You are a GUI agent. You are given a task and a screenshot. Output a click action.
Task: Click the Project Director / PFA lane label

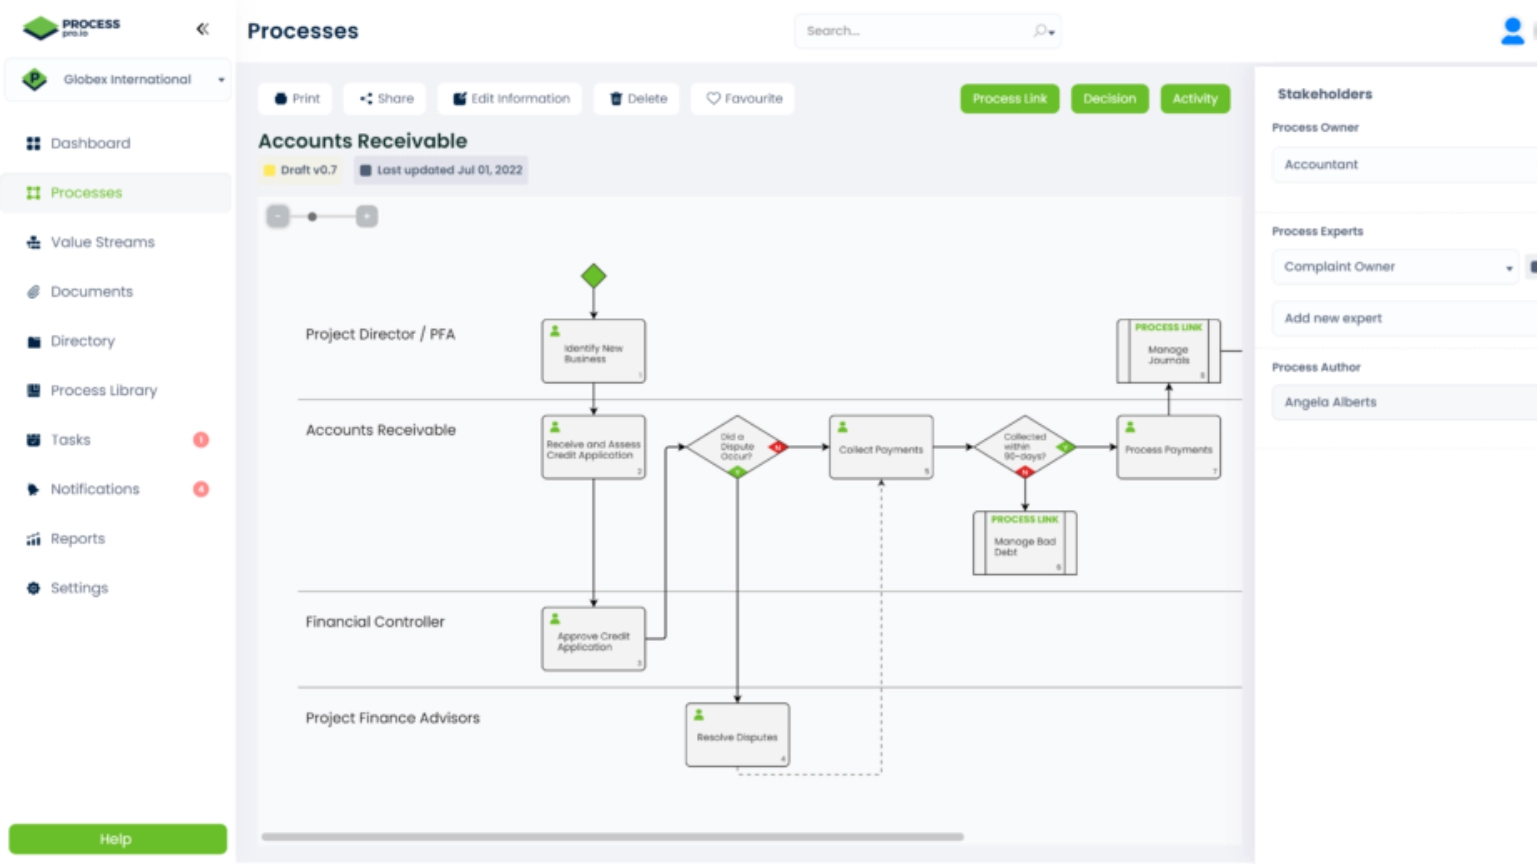tap(380, 334)
